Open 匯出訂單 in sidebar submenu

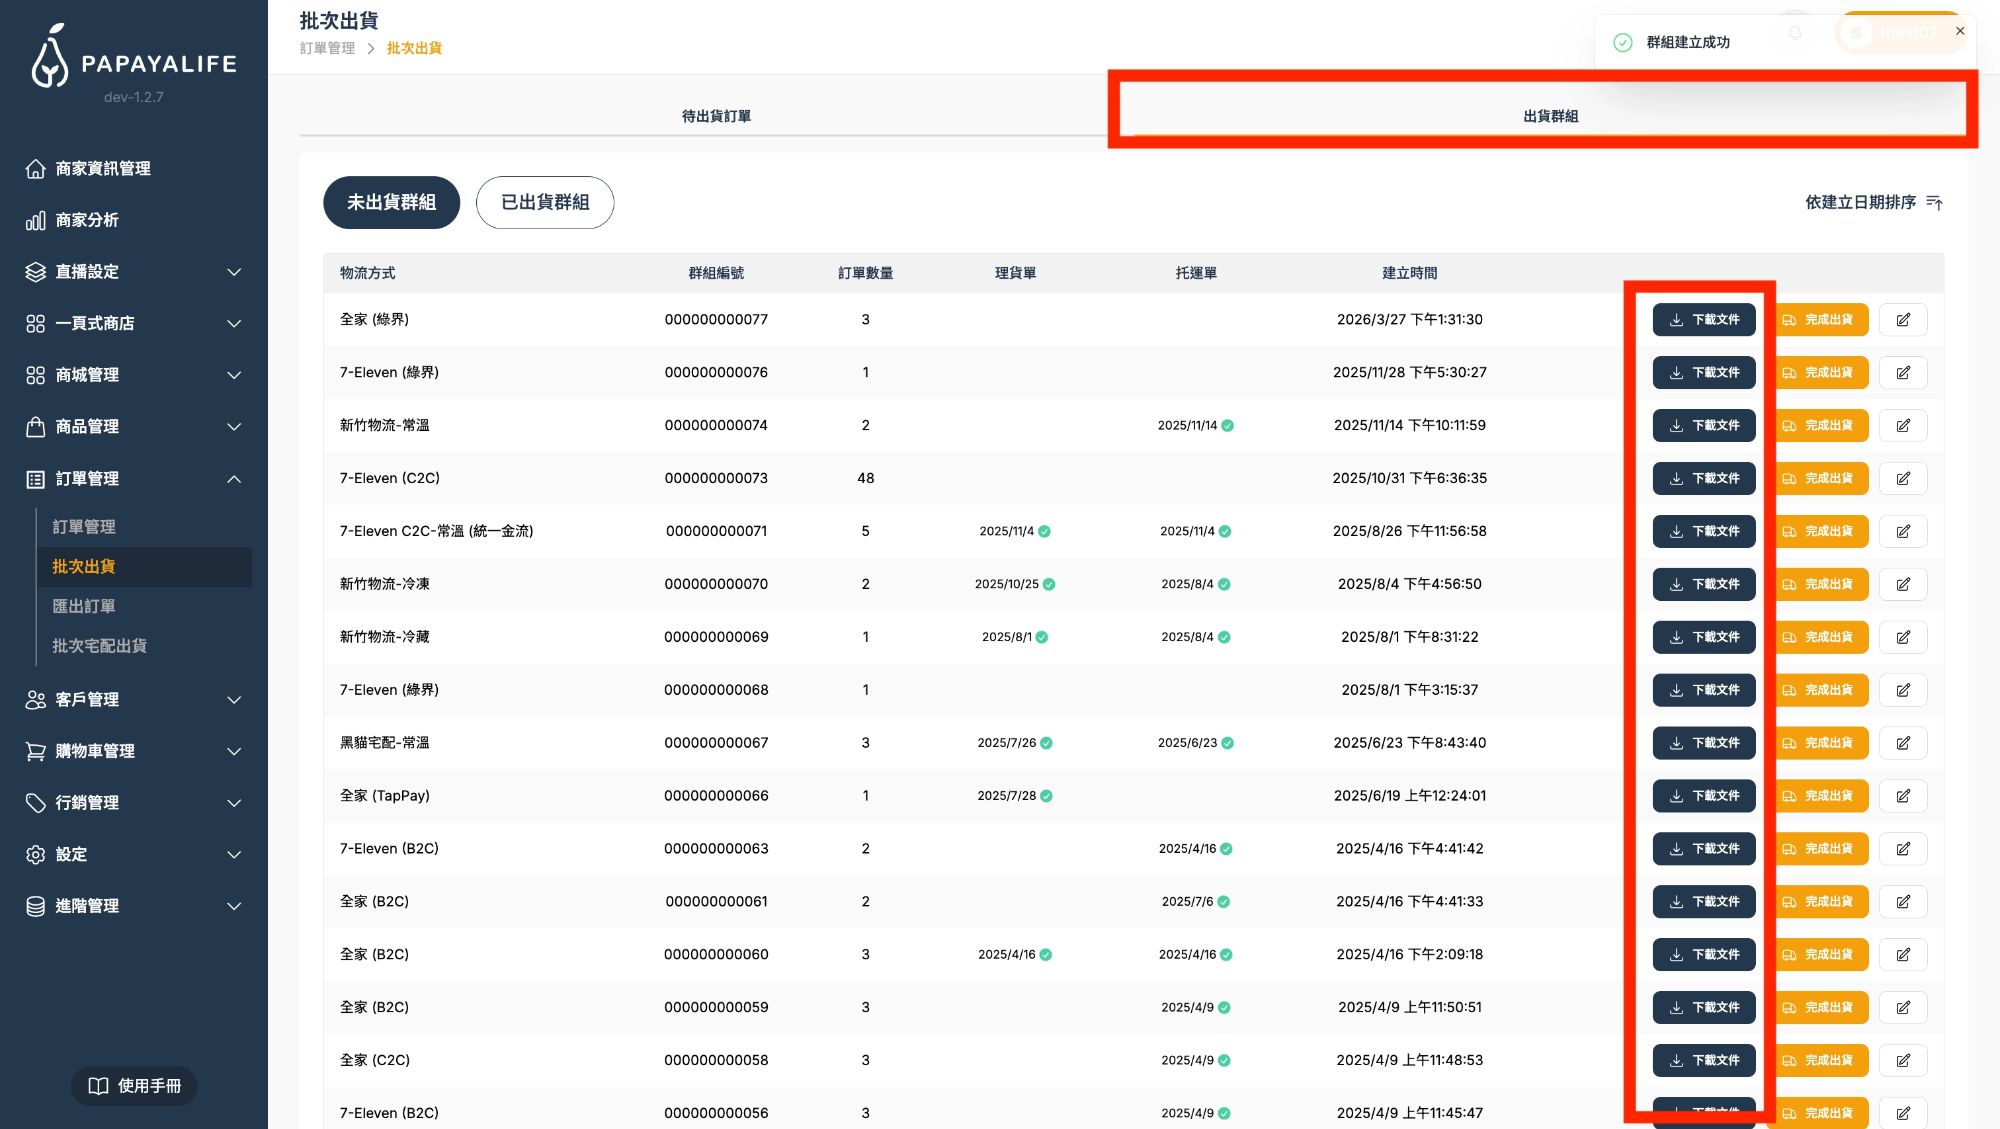tap(84, 606)
